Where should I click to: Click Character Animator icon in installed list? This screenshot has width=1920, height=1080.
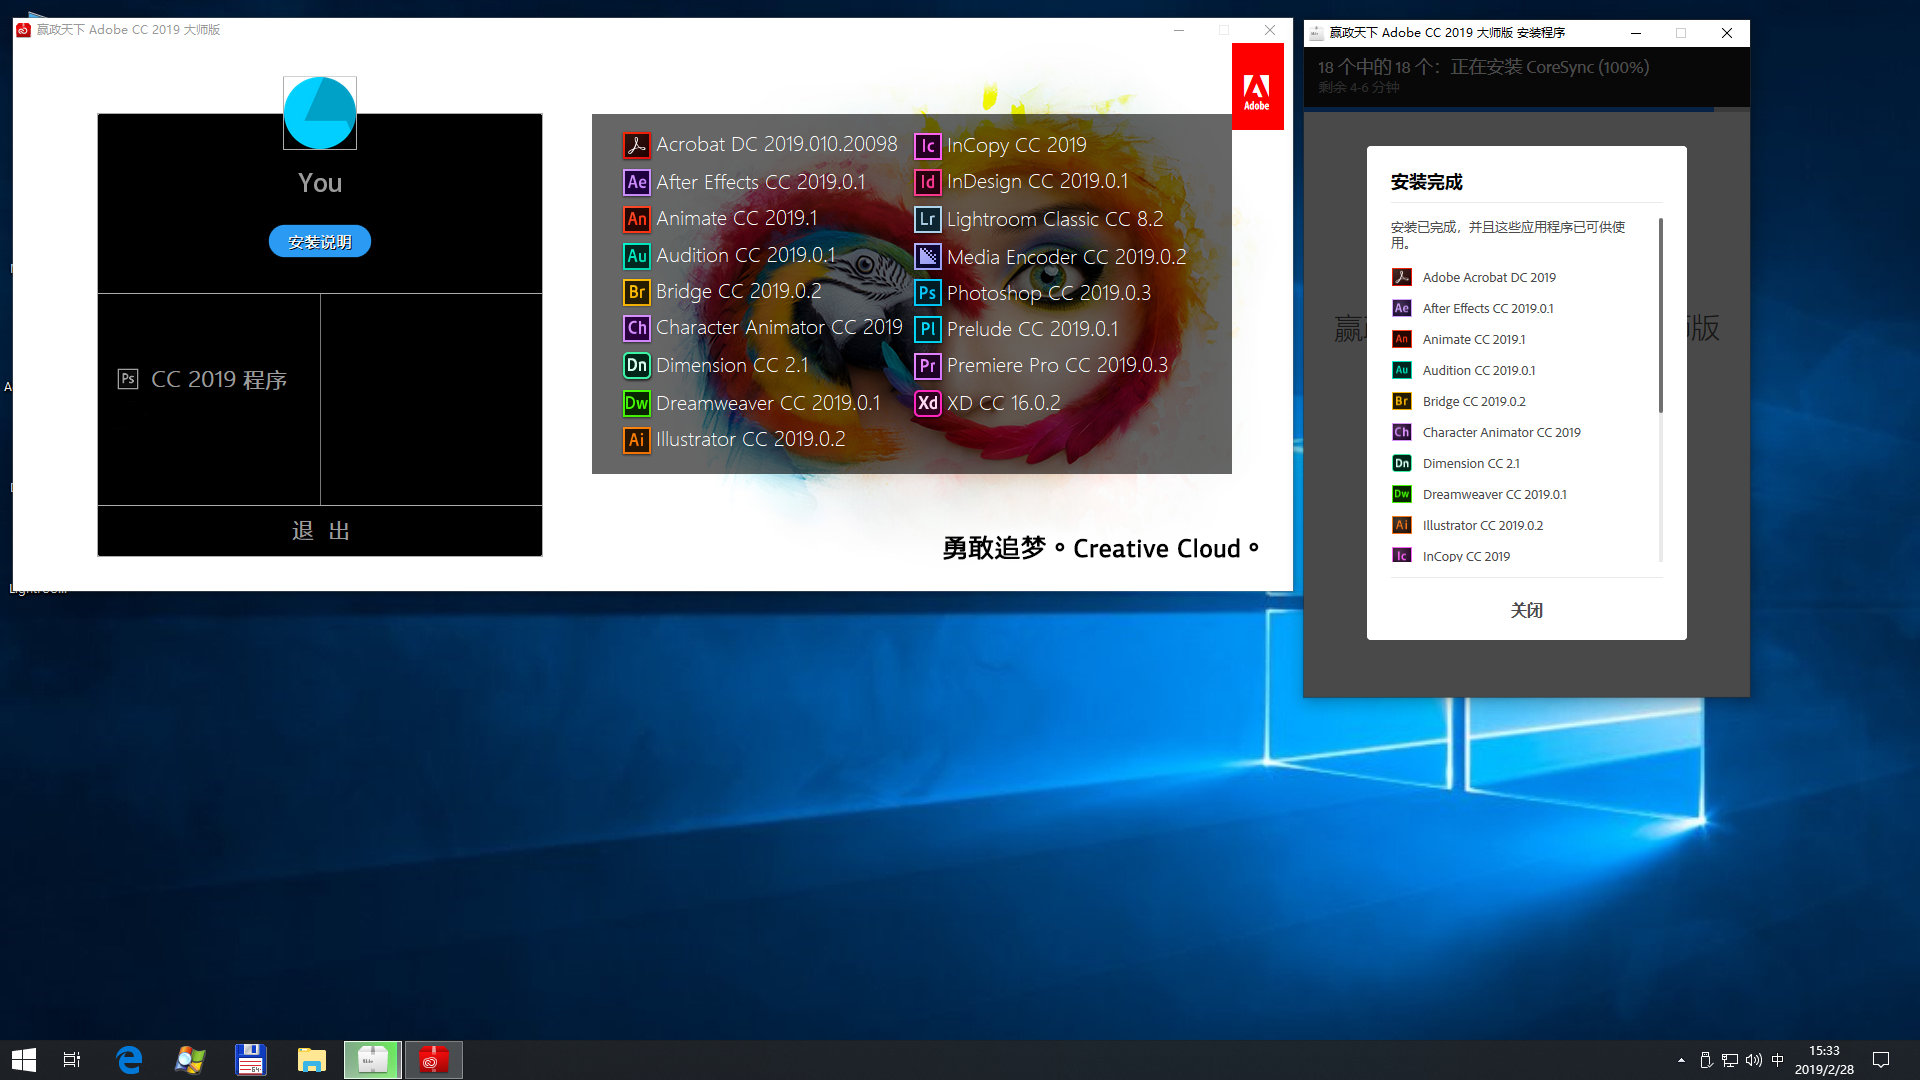1402,432
